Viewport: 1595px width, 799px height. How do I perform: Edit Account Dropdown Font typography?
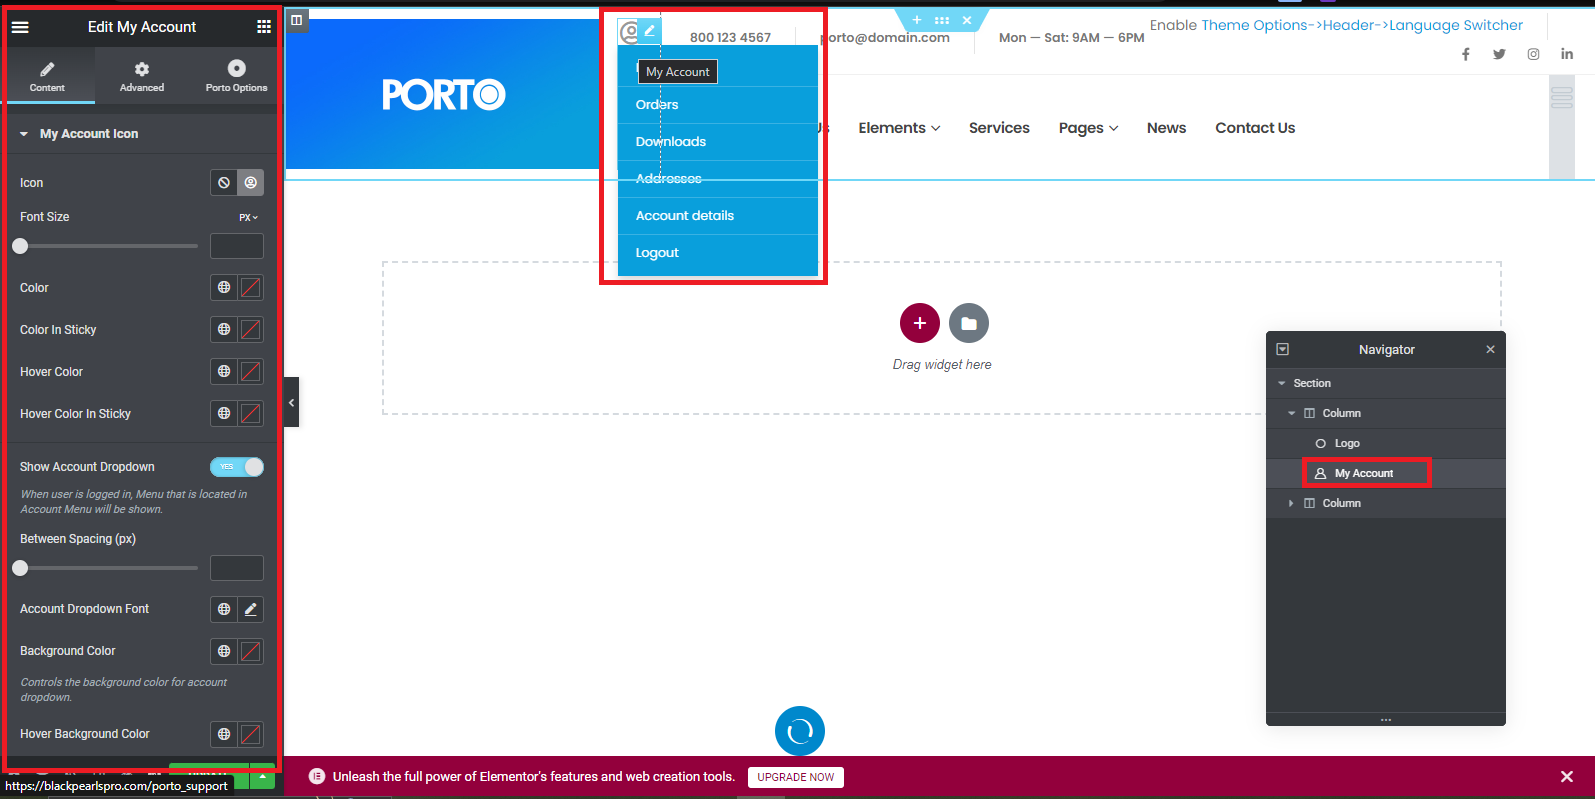[x=251, y=609]
